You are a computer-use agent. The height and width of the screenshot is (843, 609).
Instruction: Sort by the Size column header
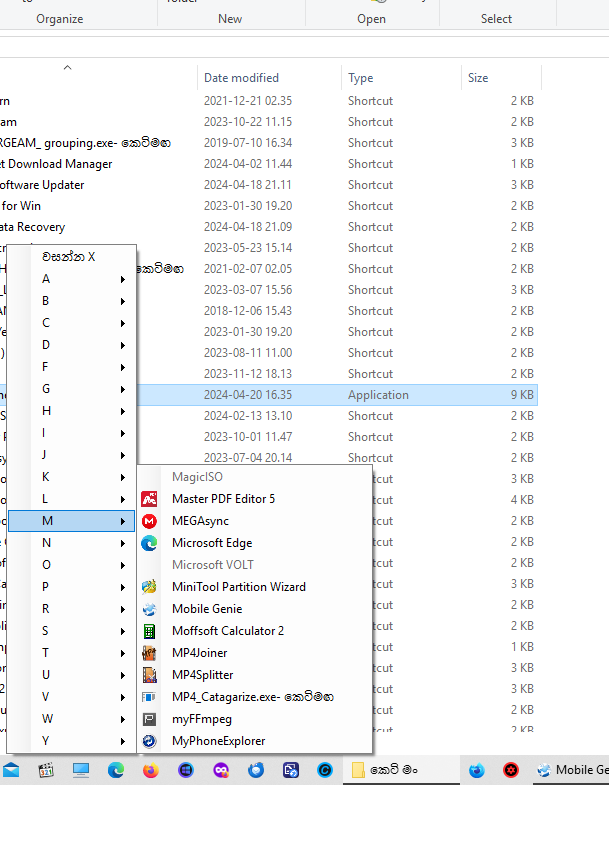pyautogui.click(x=501, y=78)
